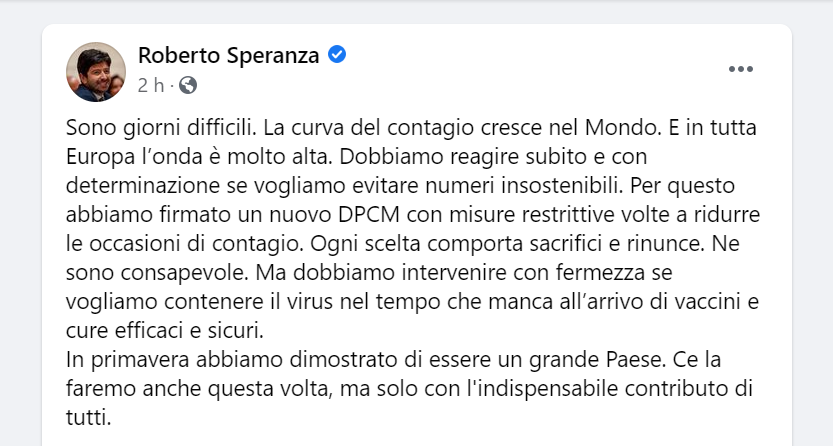Click the blue verified badge icon
The width and height of the screenshot is (833, 446).
(x=337, y=55)
